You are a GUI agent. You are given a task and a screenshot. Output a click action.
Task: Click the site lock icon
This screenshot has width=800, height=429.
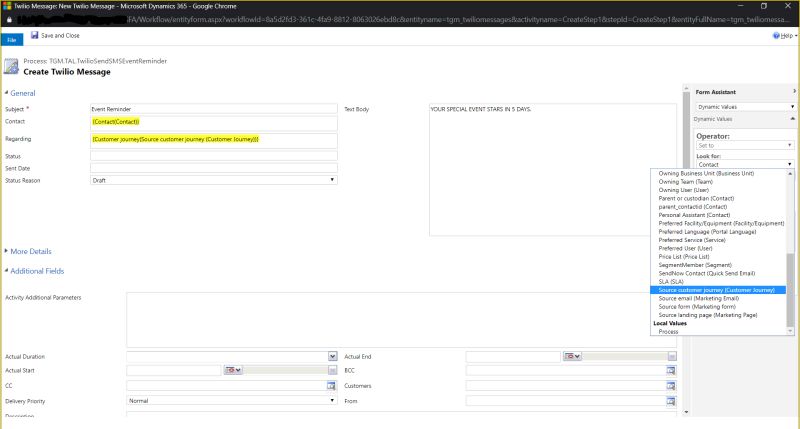point(9,20)
